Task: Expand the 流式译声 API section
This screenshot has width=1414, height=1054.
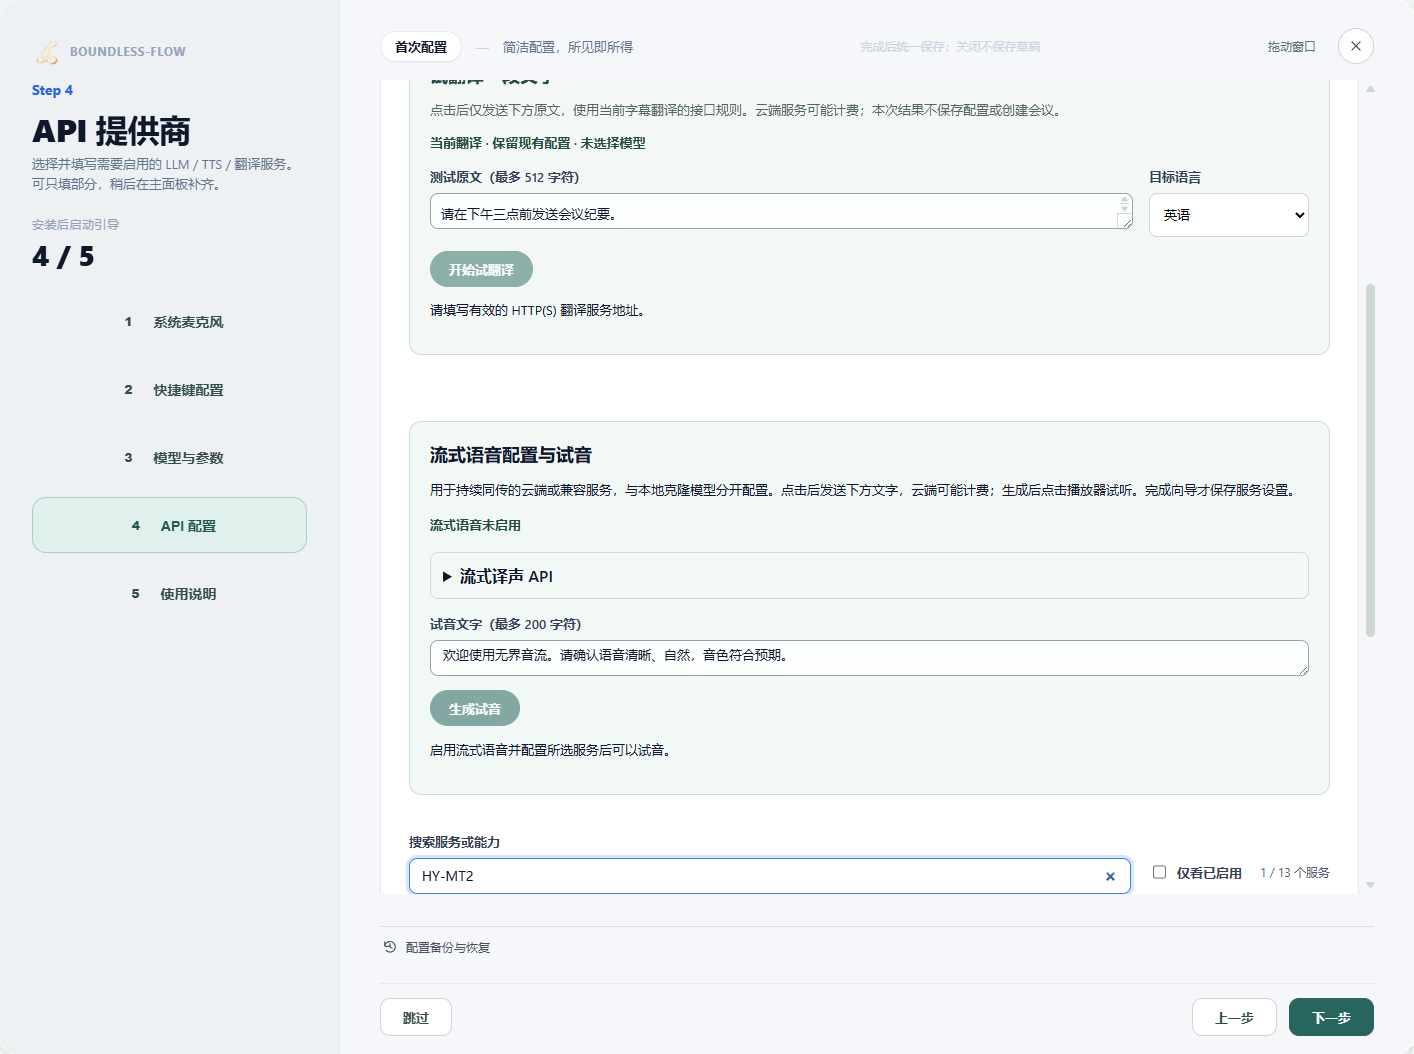Action: coord(869,576)
